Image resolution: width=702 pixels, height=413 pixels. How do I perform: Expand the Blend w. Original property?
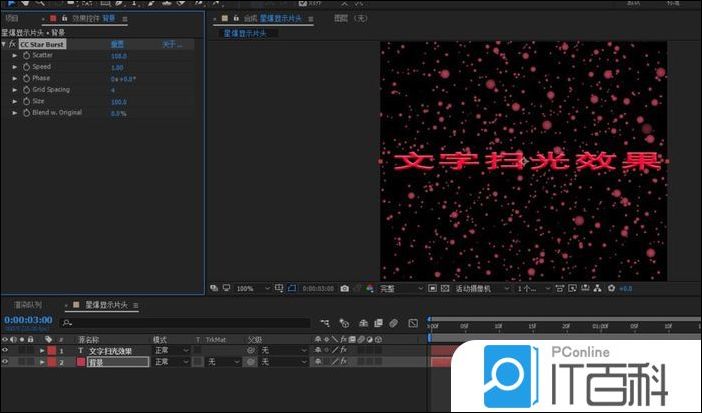15,113
